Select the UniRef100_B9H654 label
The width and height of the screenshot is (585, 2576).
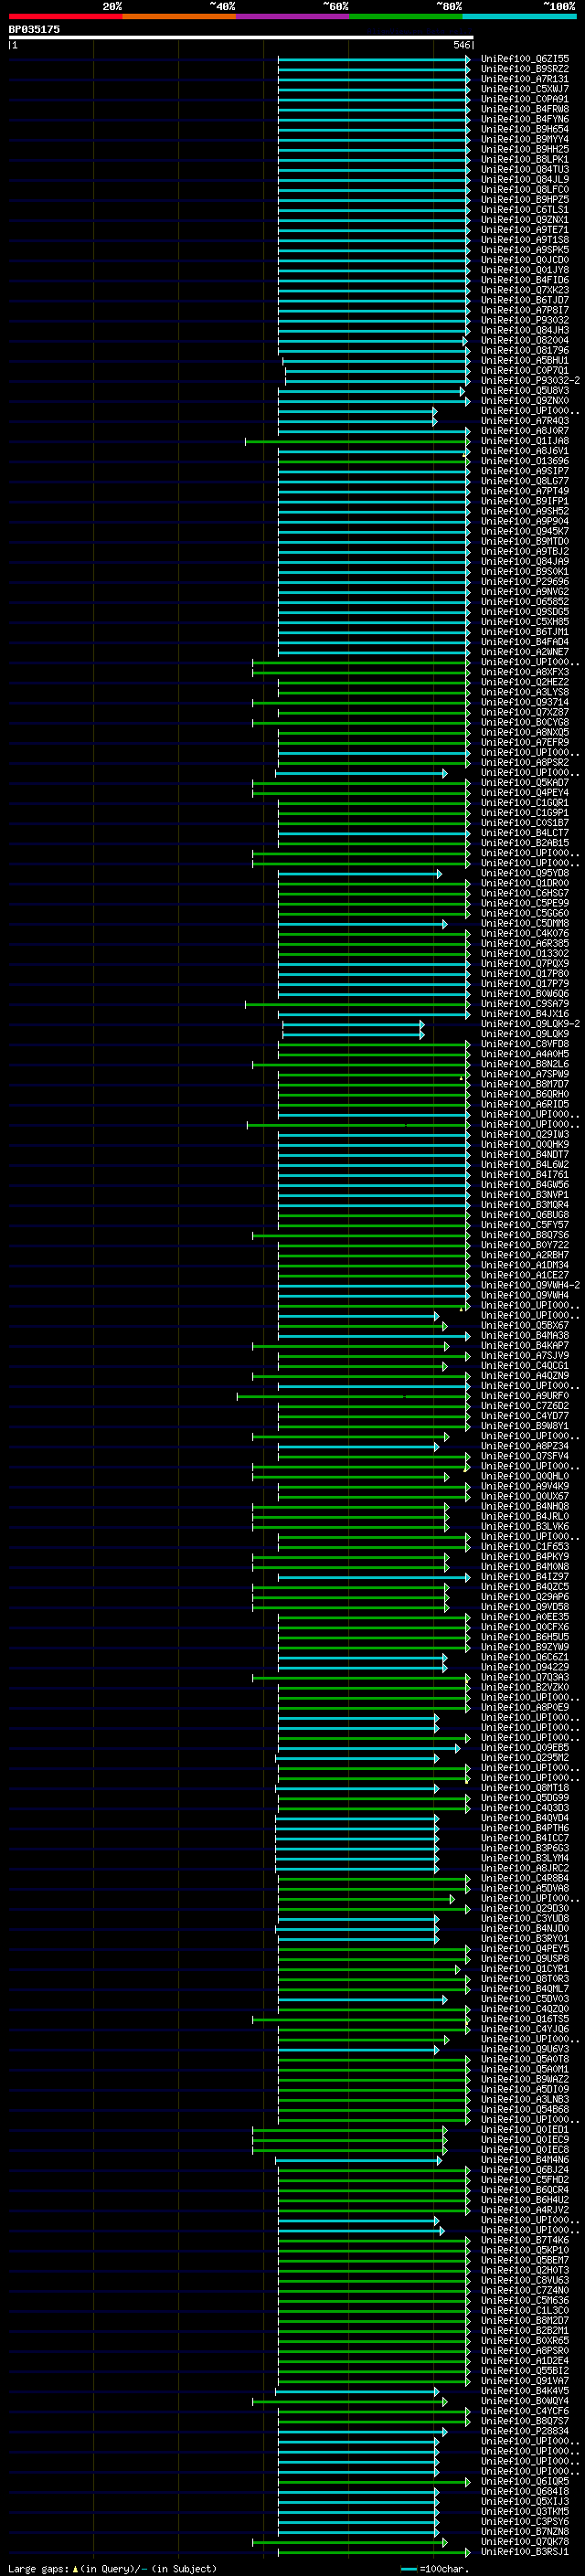pos(525,129)
